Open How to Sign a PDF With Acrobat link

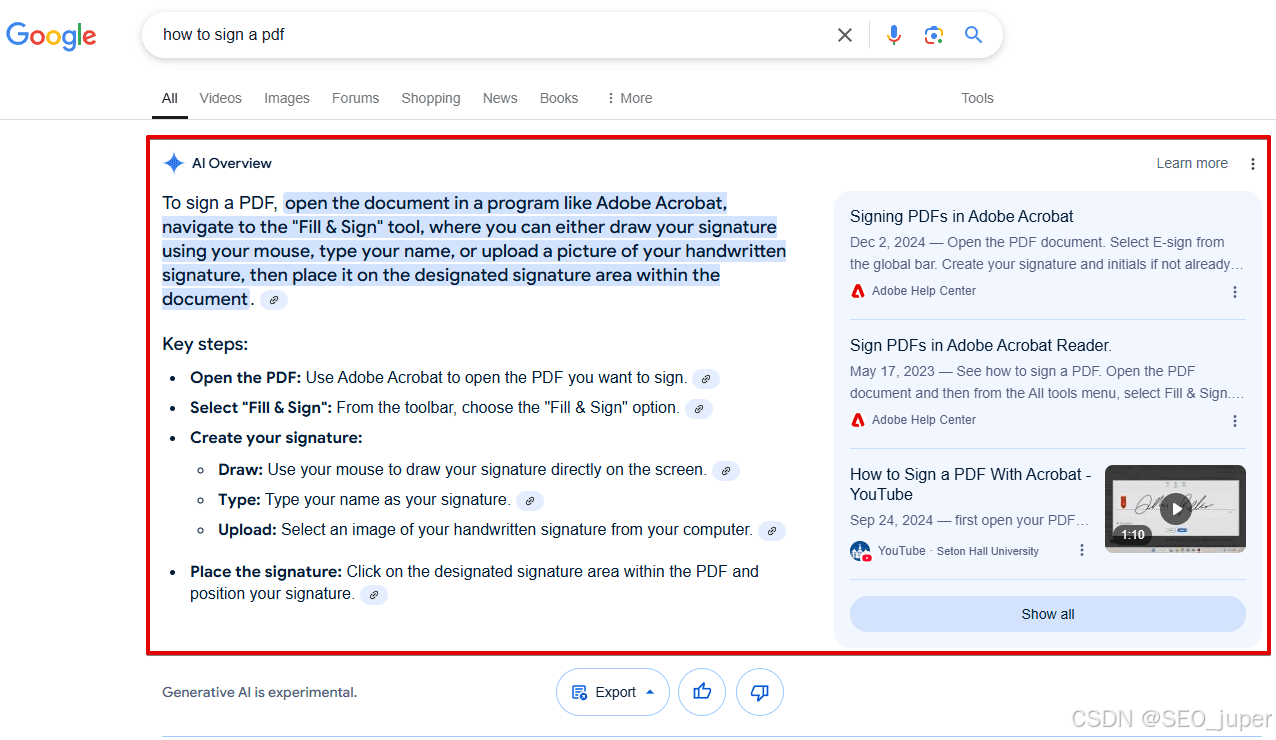971,484
